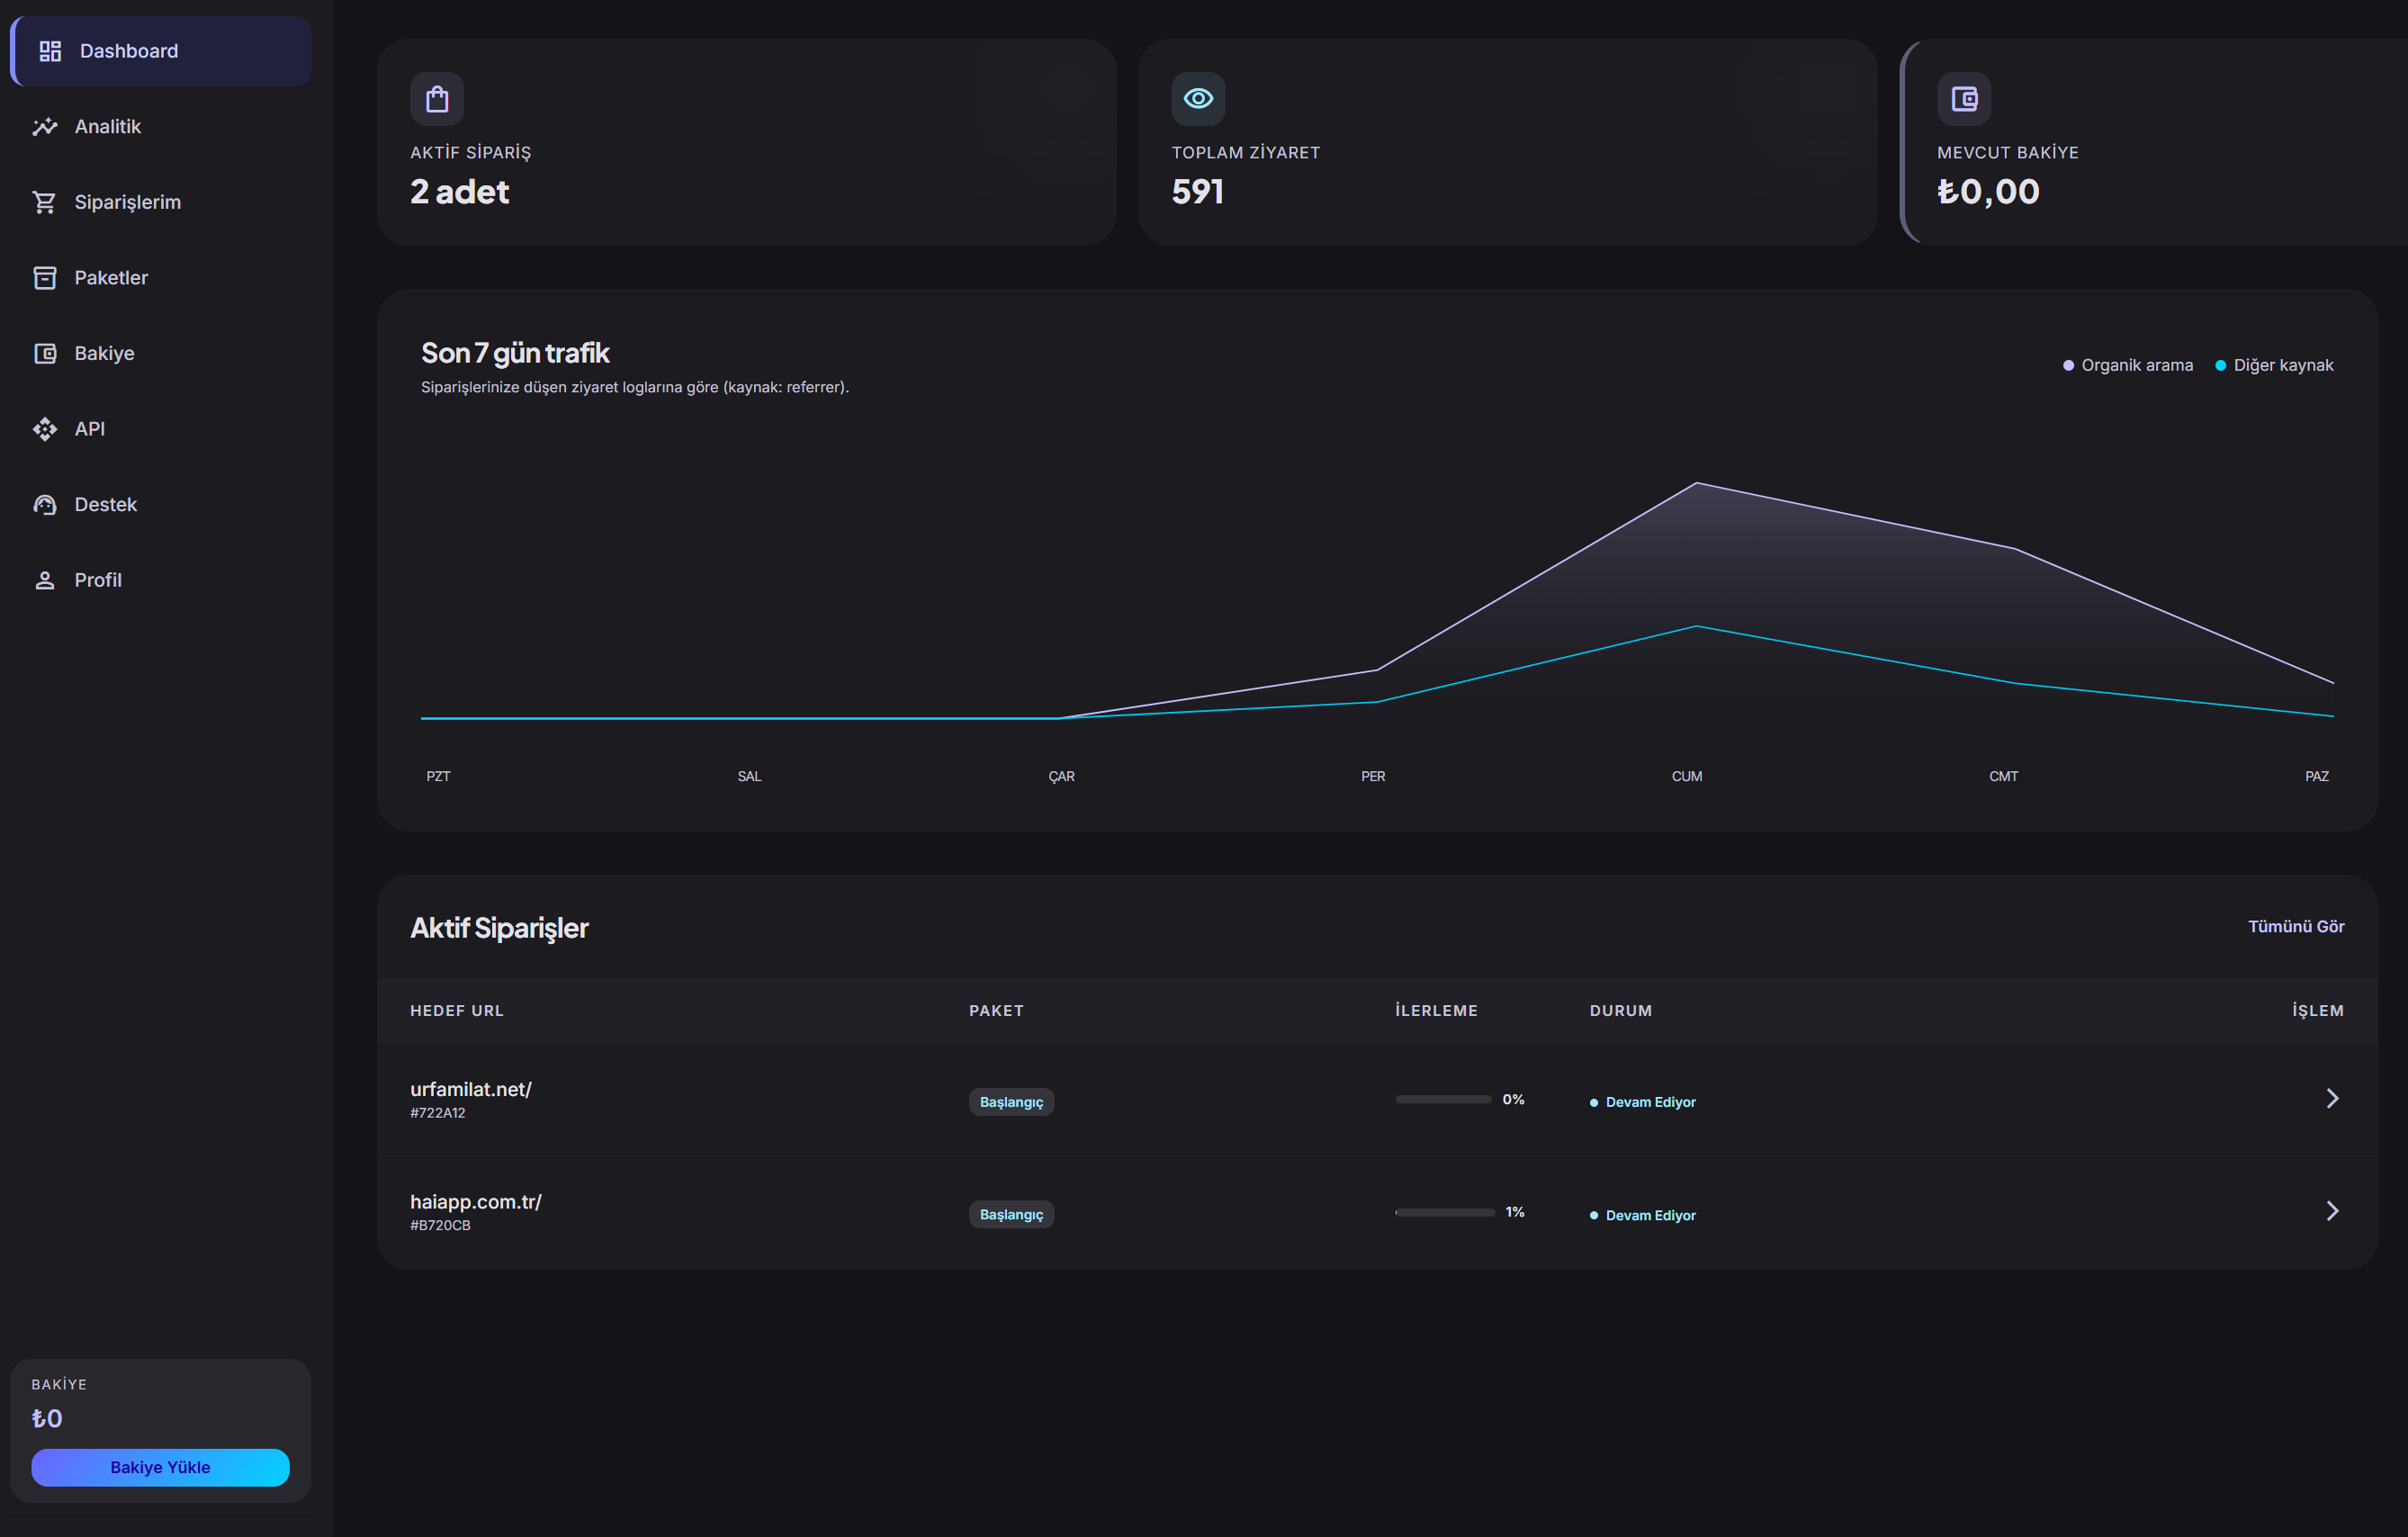The height and width of the screenshot is (1537, 2408).
Task: Click the Bakiye Yükle button
Action: coord(160,1468)
